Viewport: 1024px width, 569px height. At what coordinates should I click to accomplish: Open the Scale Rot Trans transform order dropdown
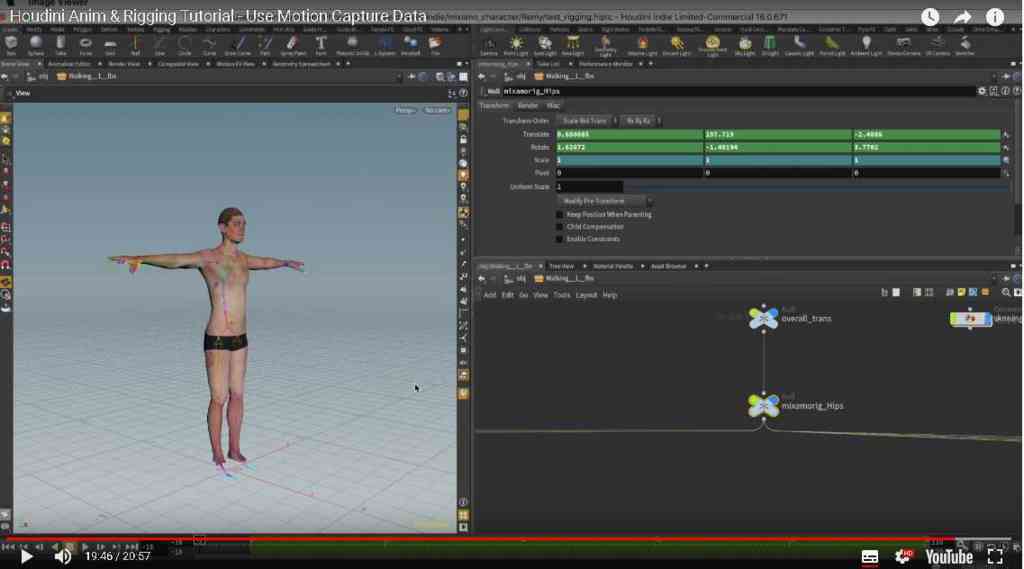point(587,121)
